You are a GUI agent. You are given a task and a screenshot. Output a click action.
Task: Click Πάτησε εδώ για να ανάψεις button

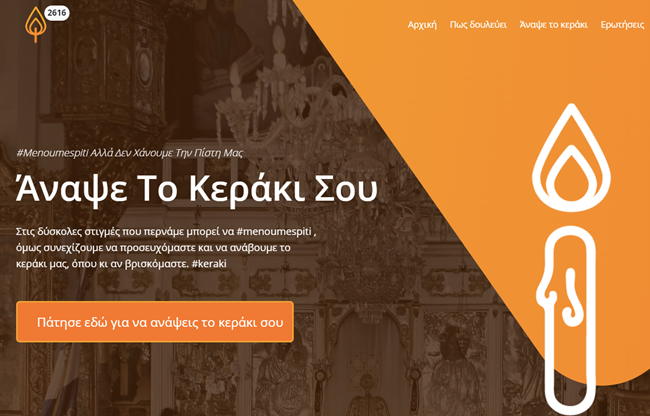155,322
